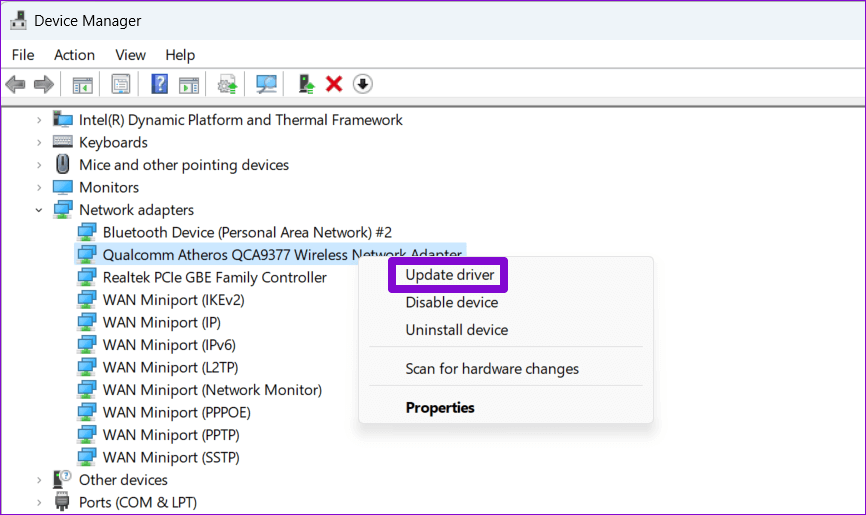Click the Properties toolbar icon
The width and height of the screenshot is (866, 515).
pos(121,84)
